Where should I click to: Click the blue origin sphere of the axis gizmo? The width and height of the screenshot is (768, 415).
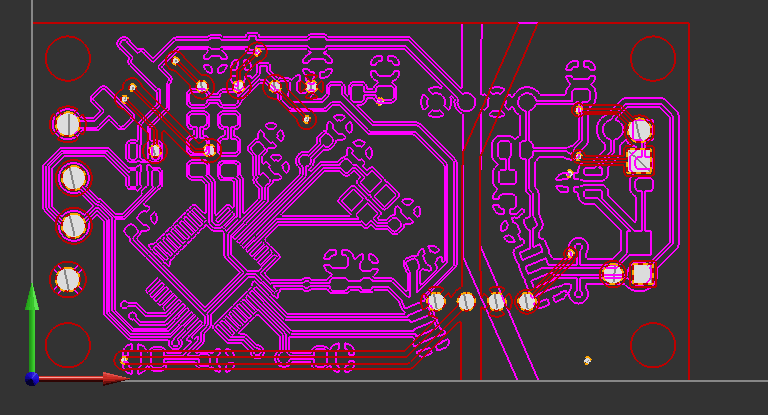click(x=32, y=379)
